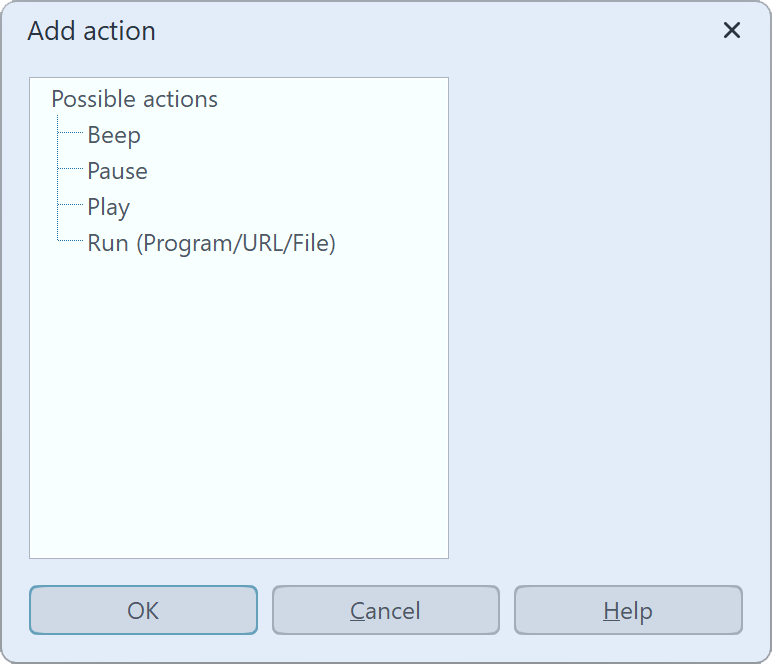
Task: Click the Add action title bar text
Action: tap(92, 31)
